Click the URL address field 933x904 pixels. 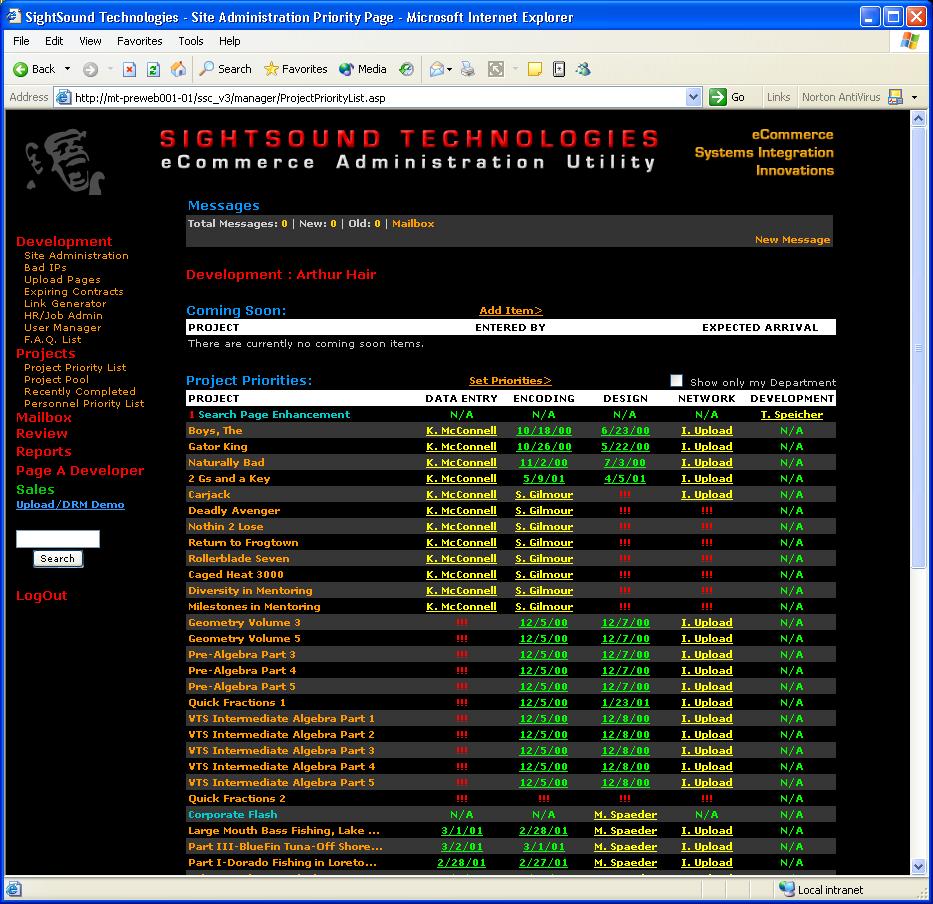coord(378,98)
